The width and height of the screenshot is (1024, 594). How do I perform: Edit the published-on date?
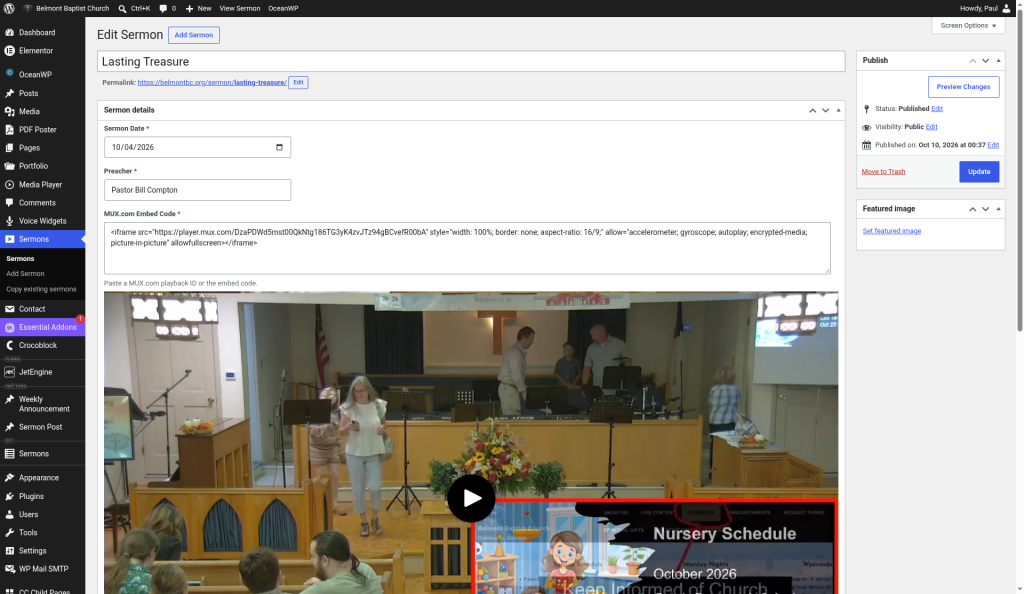point(993,145)
